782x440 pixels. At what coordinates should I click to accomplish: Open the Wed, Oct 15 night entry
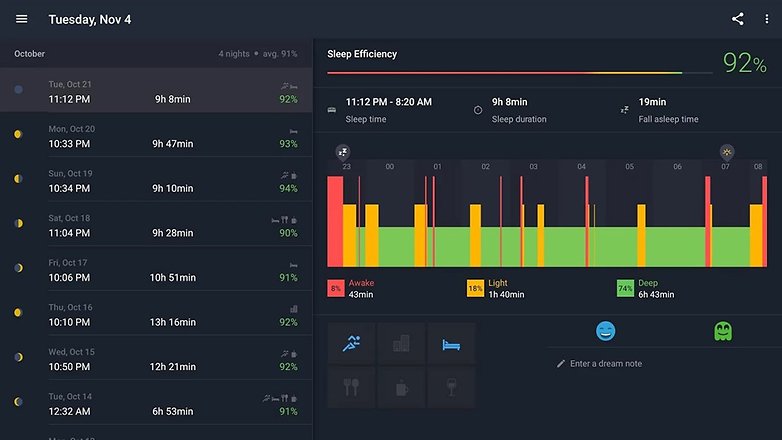(x=156, y=358)
